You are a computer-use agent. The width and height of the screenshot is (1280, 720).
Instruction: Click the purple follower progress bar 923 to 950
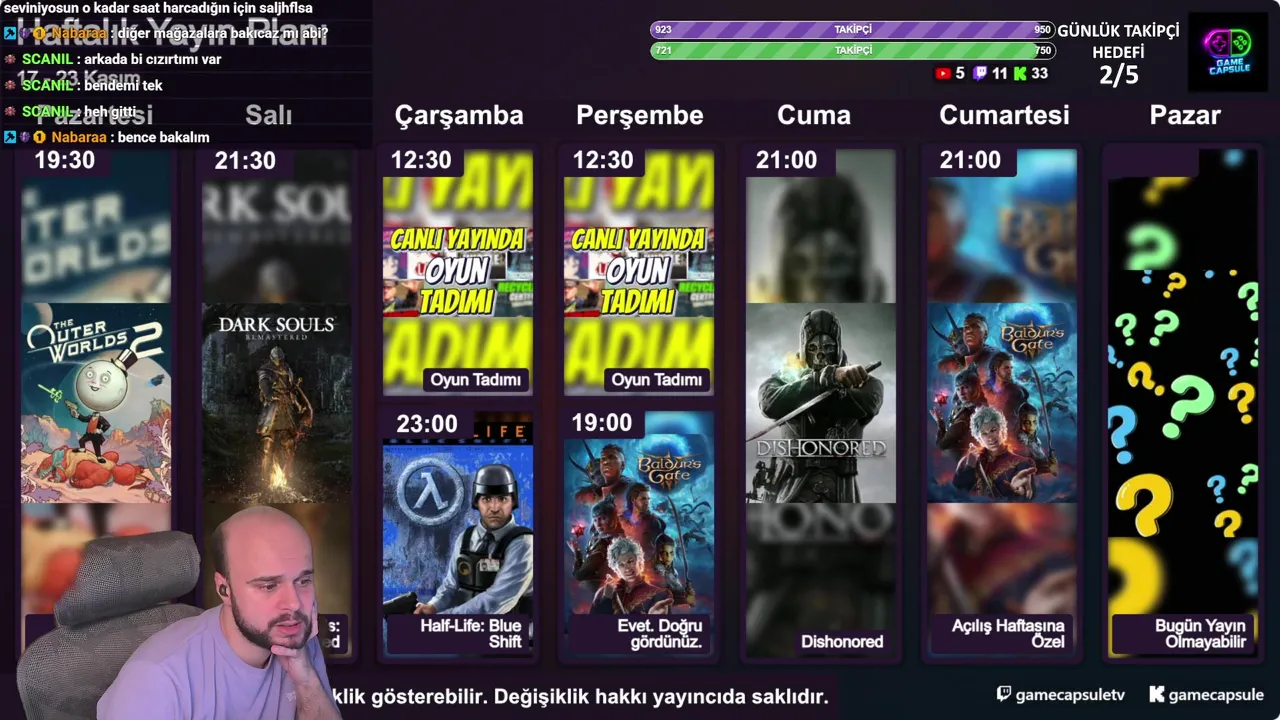pos(852,30)
